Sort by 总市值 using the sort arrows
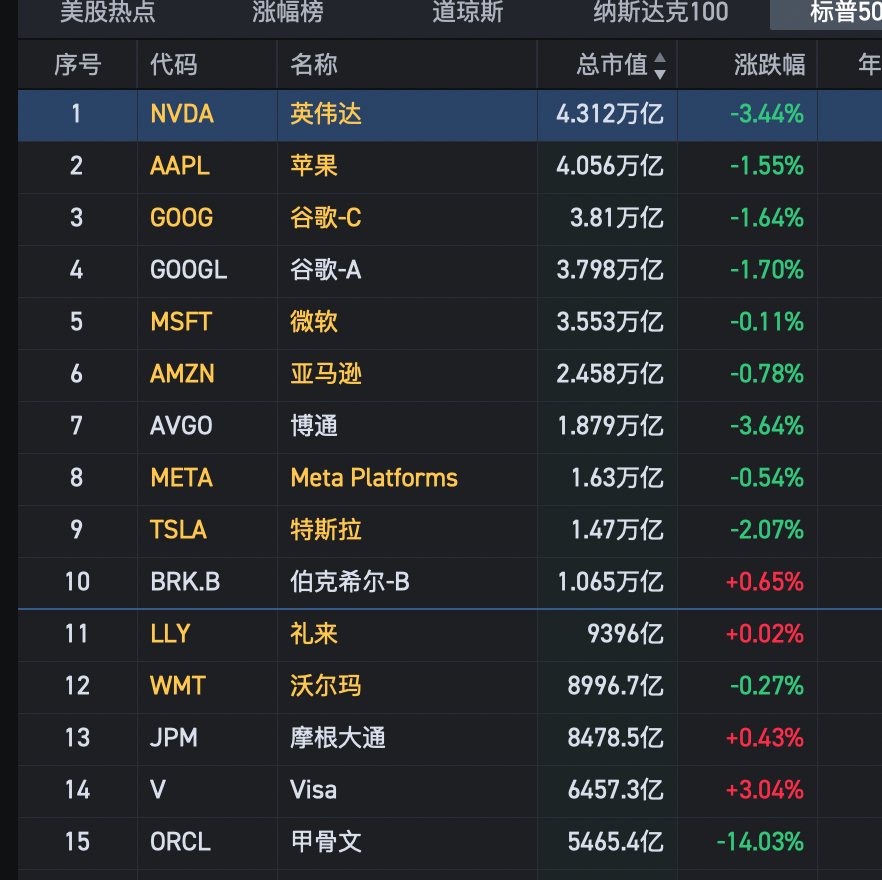Screen dimensions: 882x880 [660, 66]
